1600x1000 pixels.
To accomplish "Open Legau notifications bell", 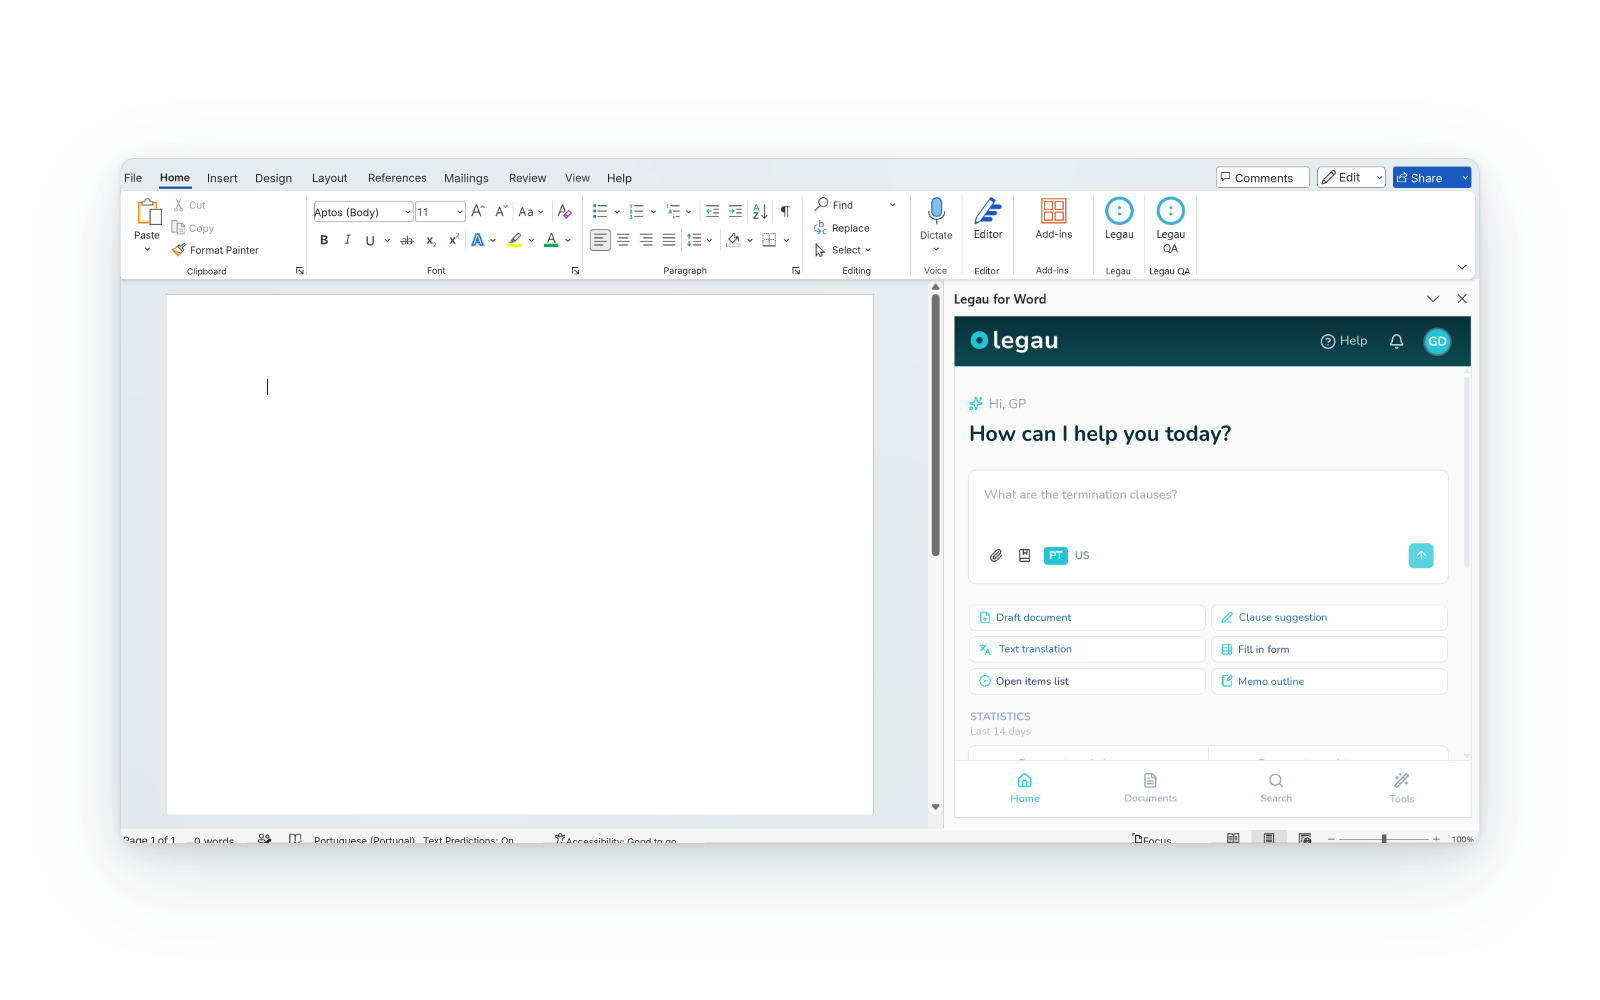I will coord(1397,341).
